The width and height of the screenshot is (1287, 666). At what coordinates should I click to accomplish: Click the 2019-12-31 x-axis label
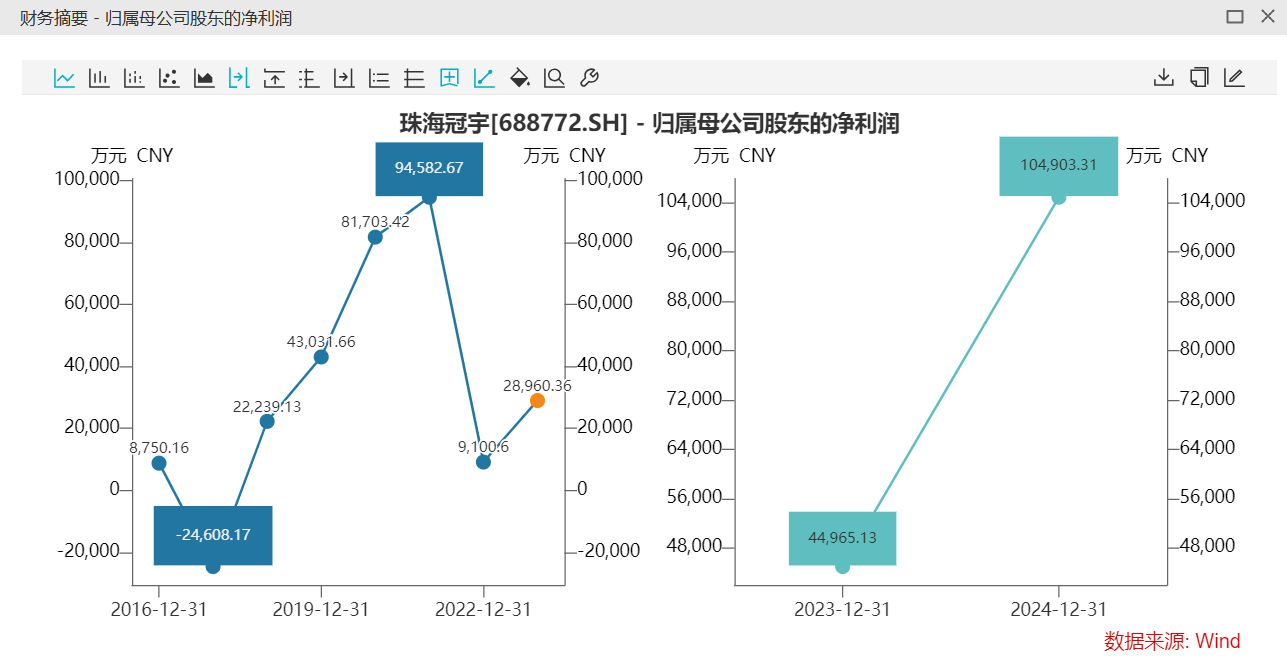tap(321, 609)
